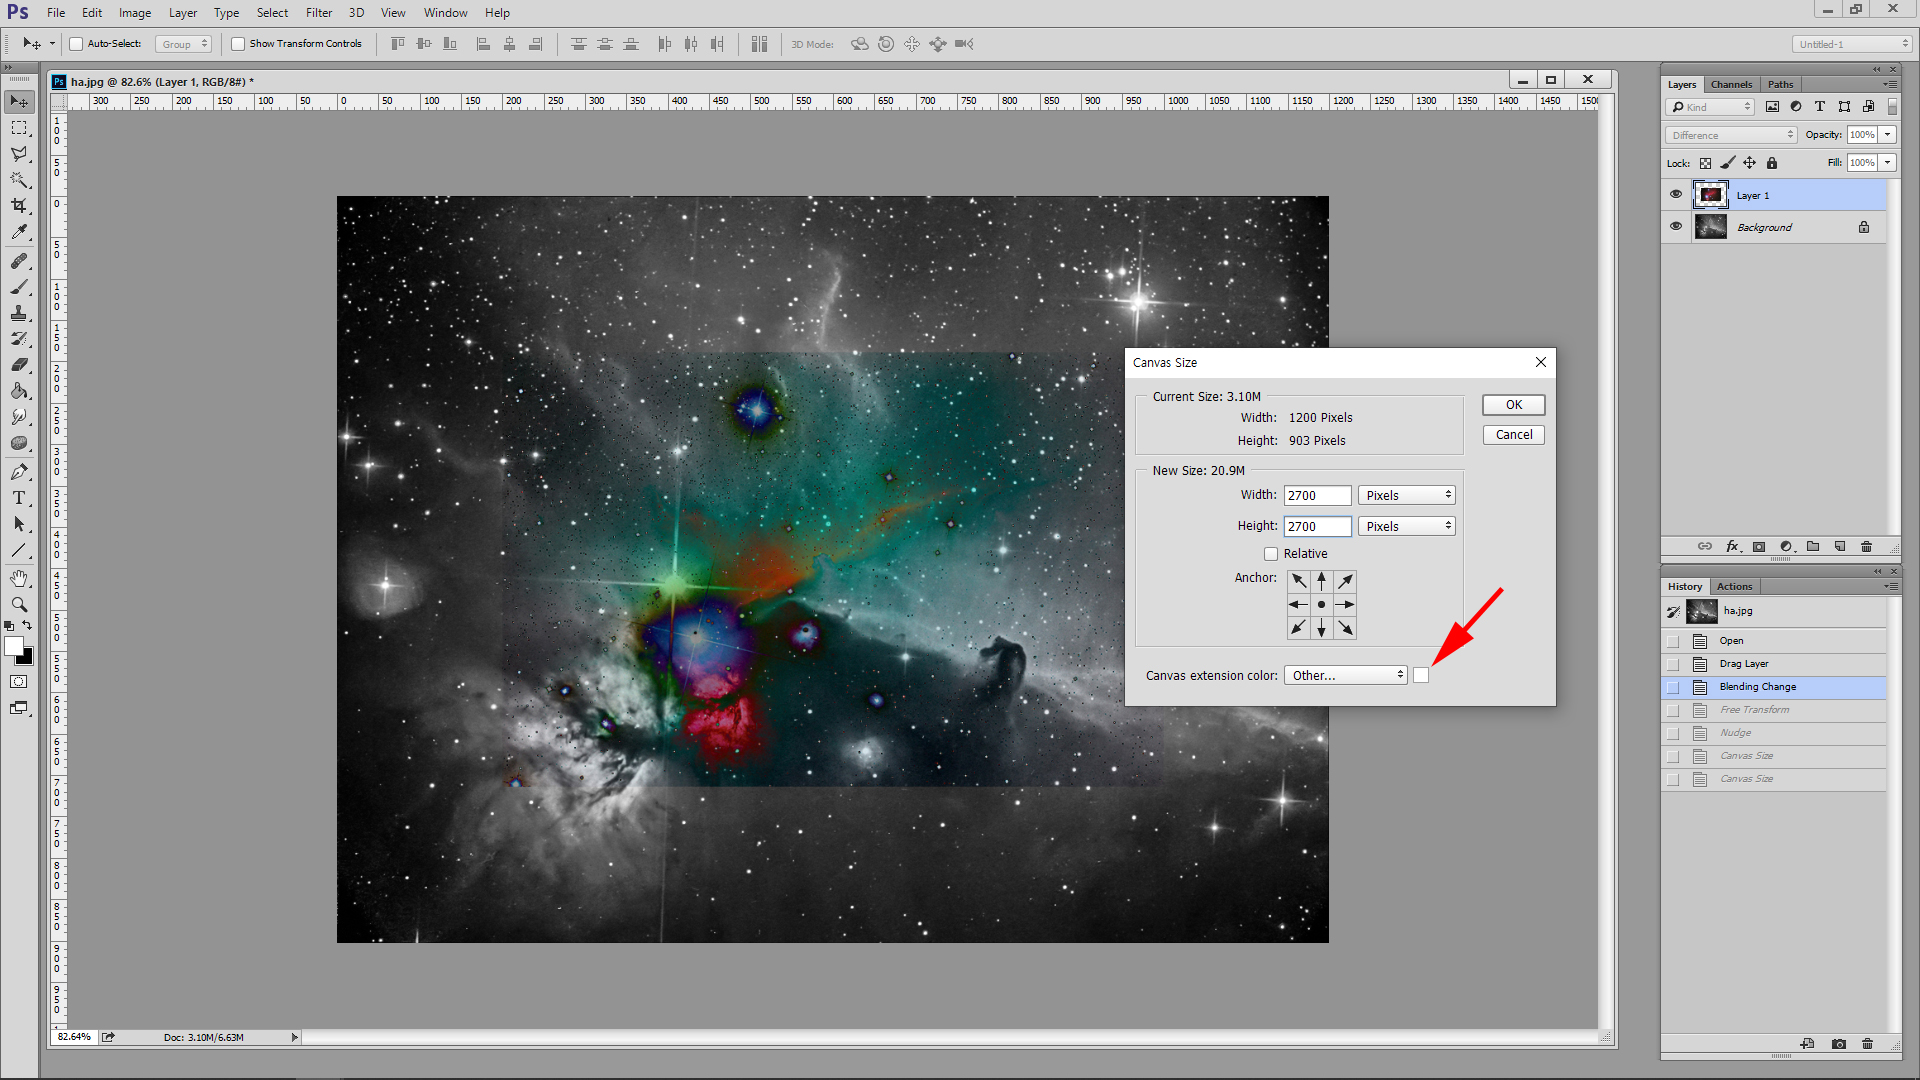This screenshot has width=1920, height=1080.
Task: Click the layer effects fx icon
Action: pyautogui.click(x=1733, y=546)
